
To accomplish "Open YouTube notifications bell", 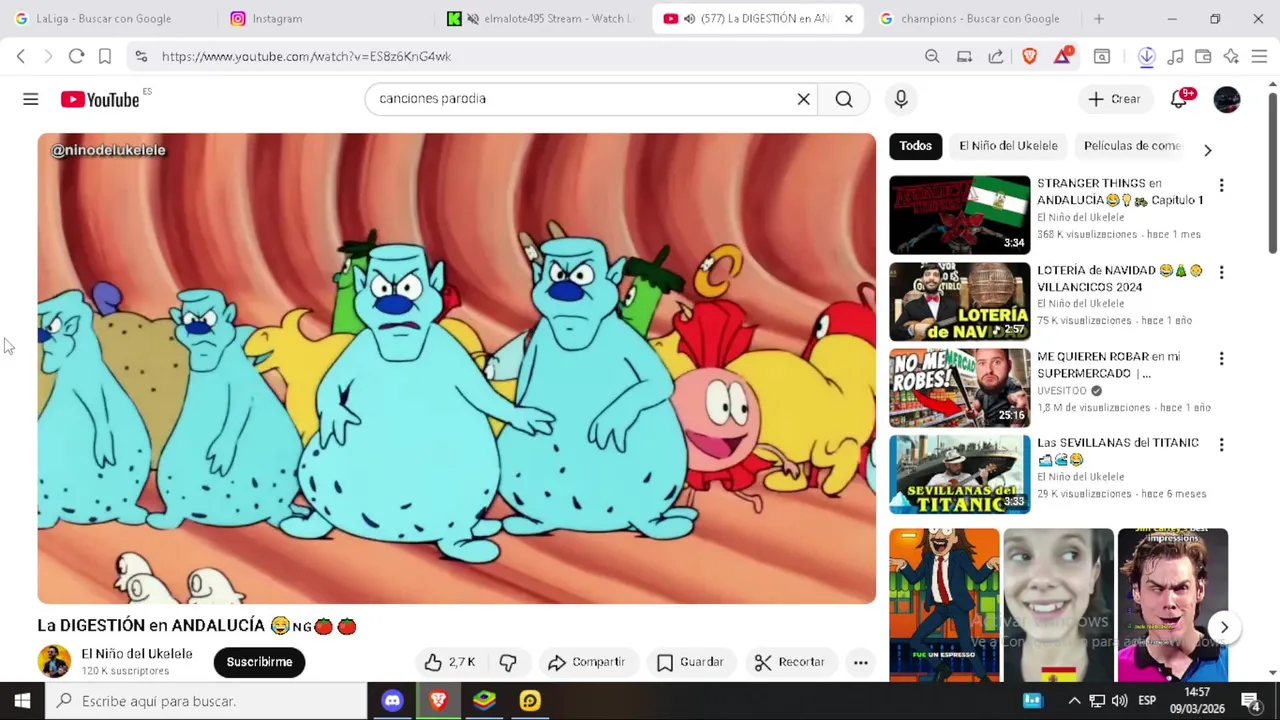I will click(1180, 99).
